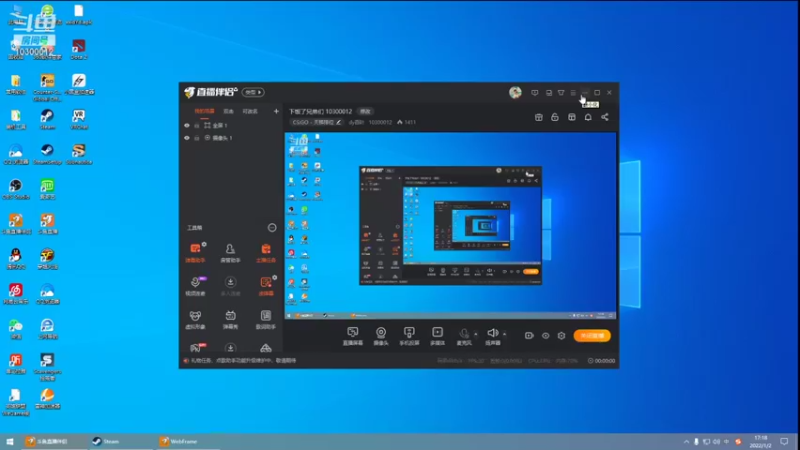Click the stream timer 00:00:00

(x=602, y=361)
